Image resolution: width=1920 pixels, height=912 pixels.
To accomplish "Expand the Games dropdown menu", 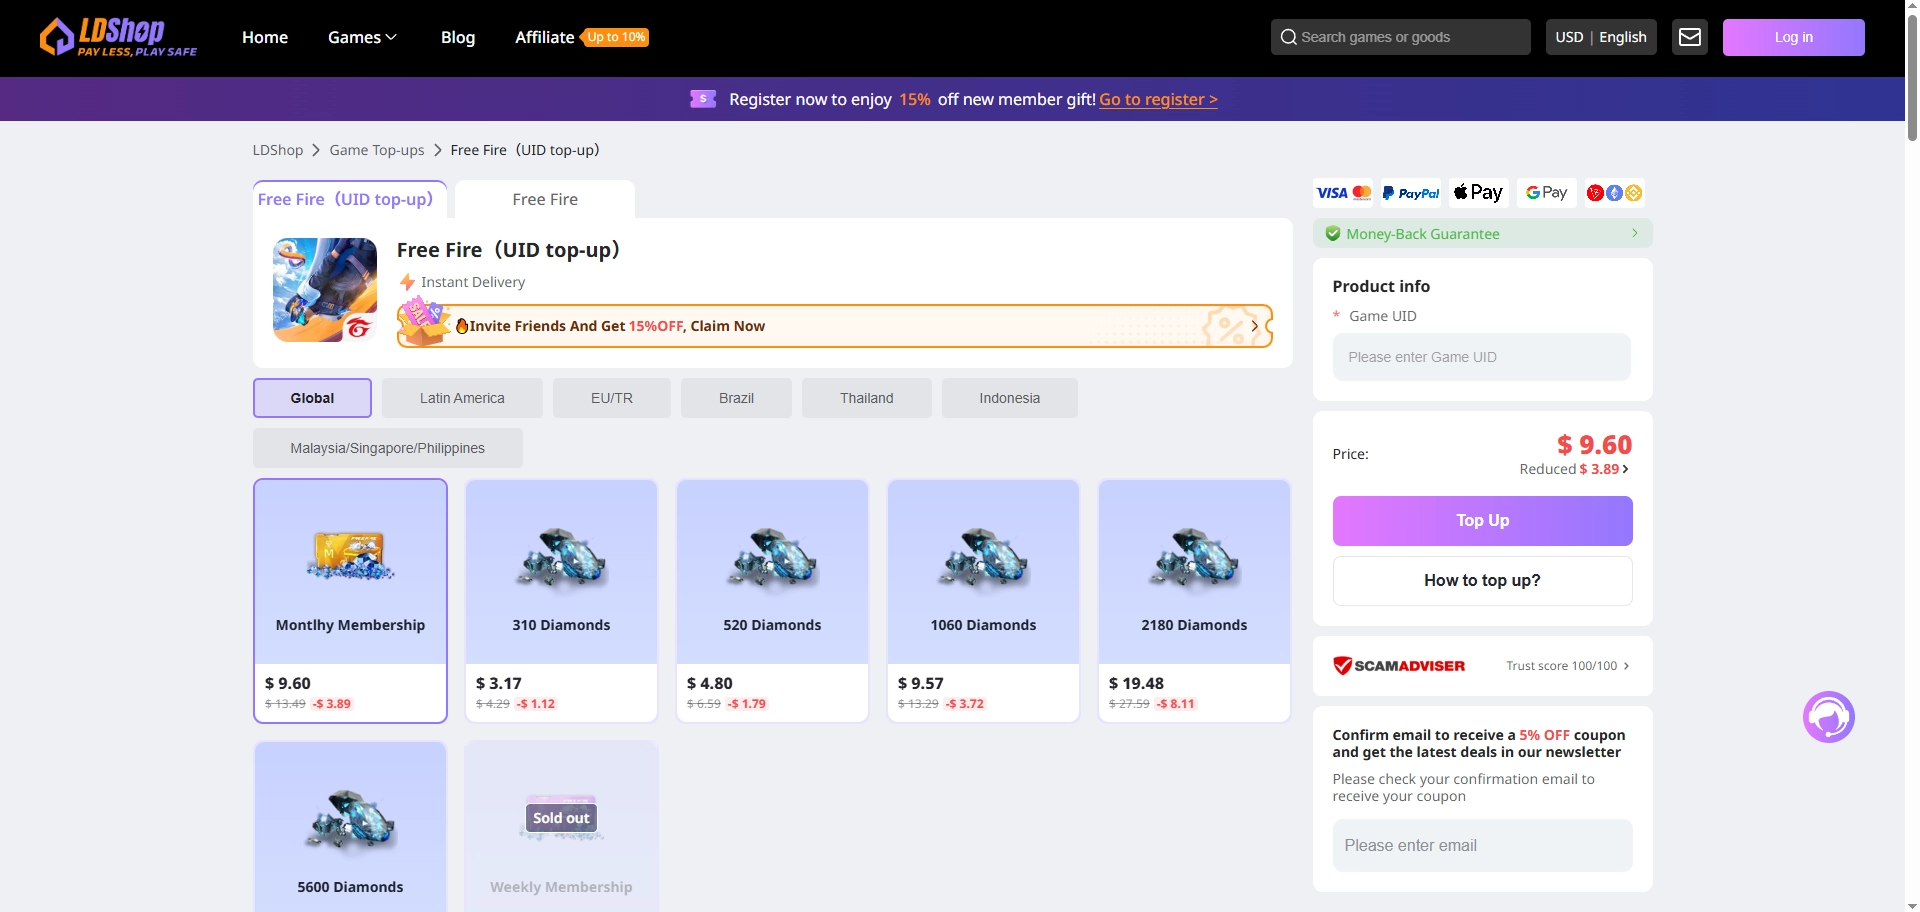I will point(362,37).
